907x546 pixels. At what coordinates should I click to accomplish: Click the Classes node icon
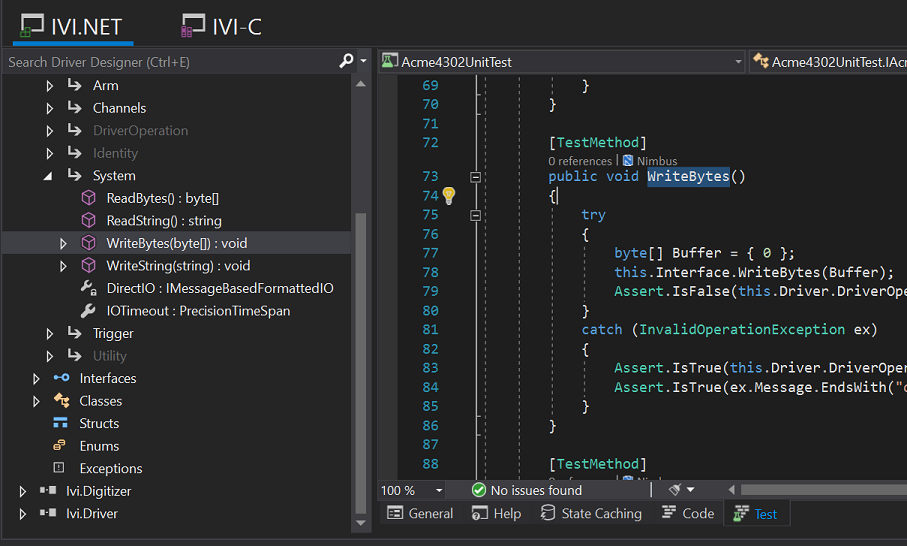(61, 400)
